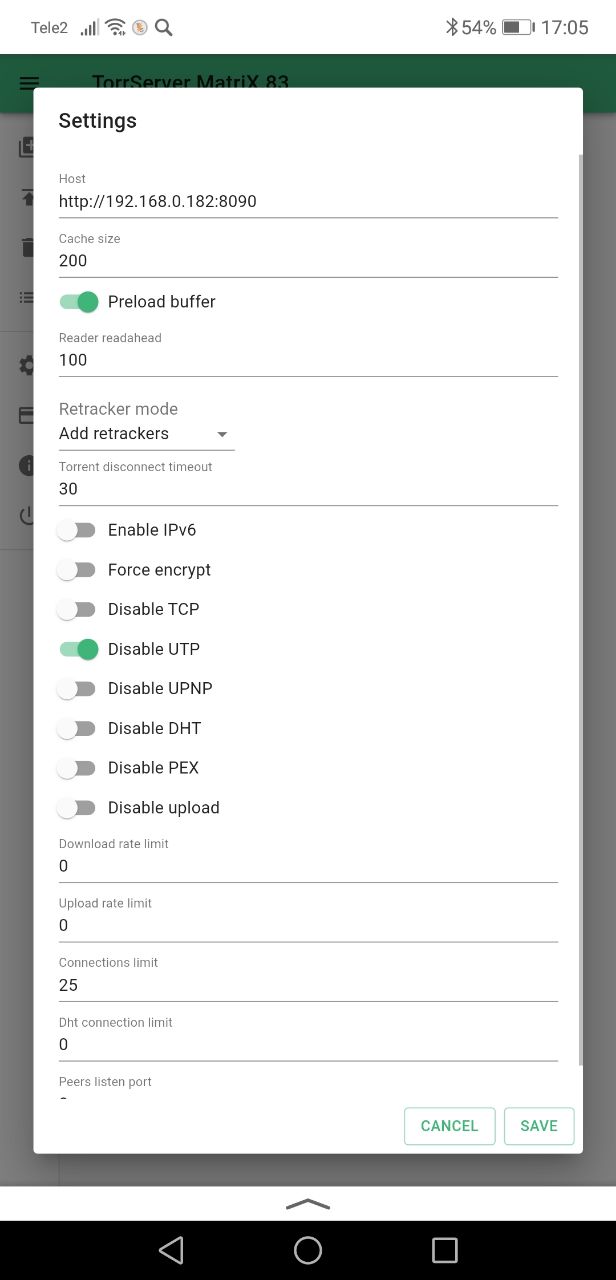Click the SAVE button
Screen dimensions: 616x1280
pyautogui.click(x=539, y=1126)
